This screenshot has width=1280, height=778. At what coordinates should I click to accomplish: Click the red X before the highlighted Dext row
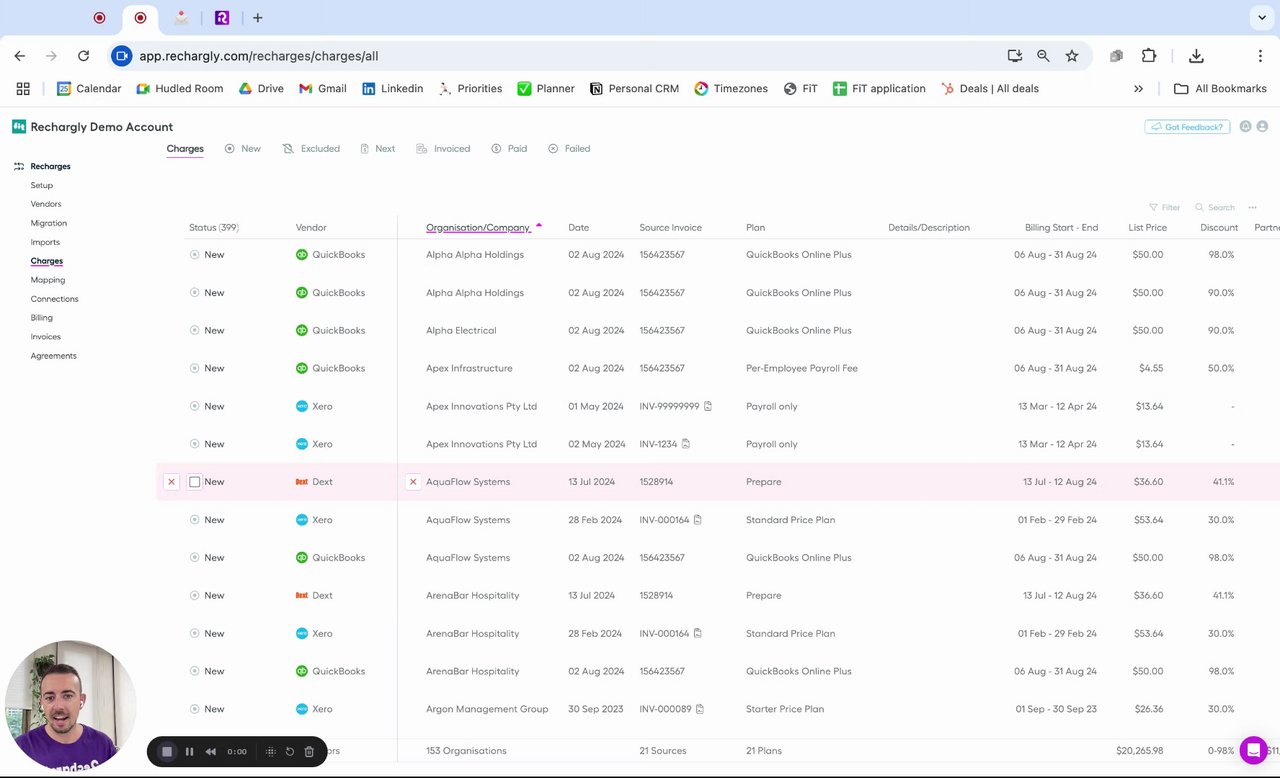[171, 482]
